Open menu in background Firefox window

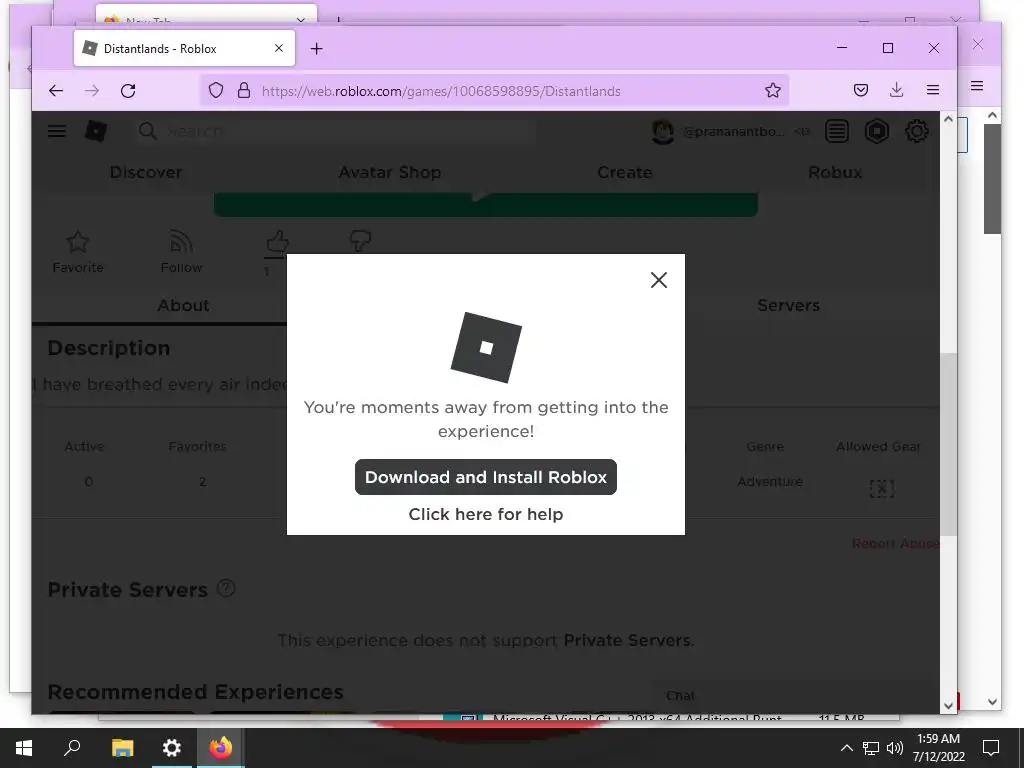[x=977, y=86]
